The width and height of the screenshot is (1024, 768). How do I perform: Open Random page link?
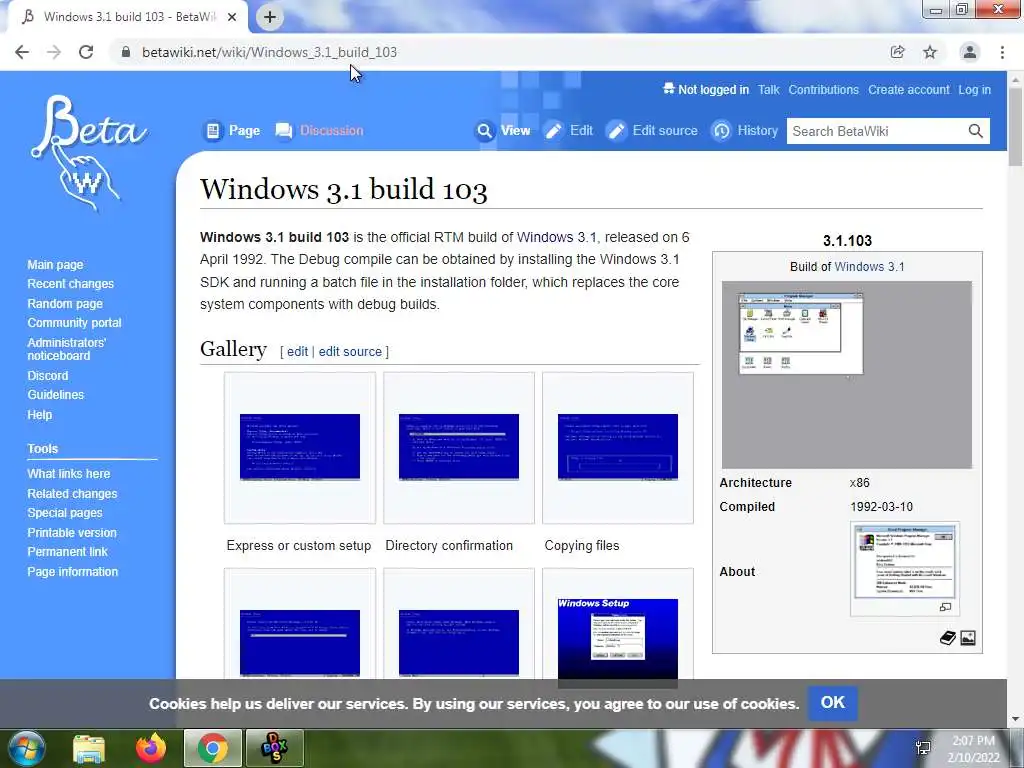(x=65, y=304)
